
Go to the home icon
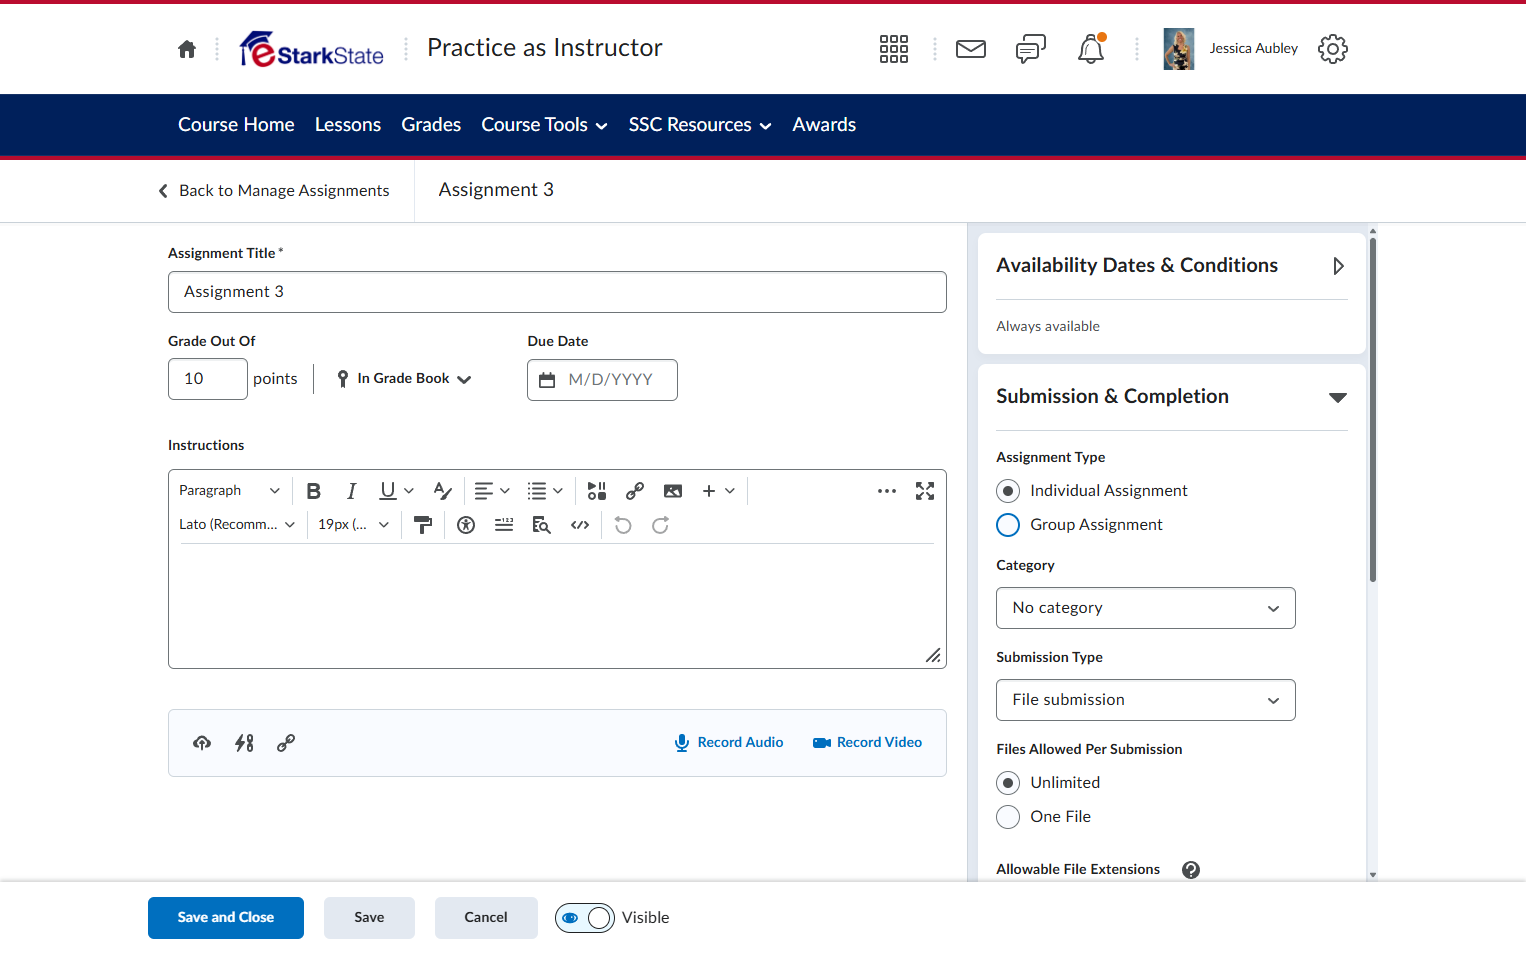(x=187, y=49)
